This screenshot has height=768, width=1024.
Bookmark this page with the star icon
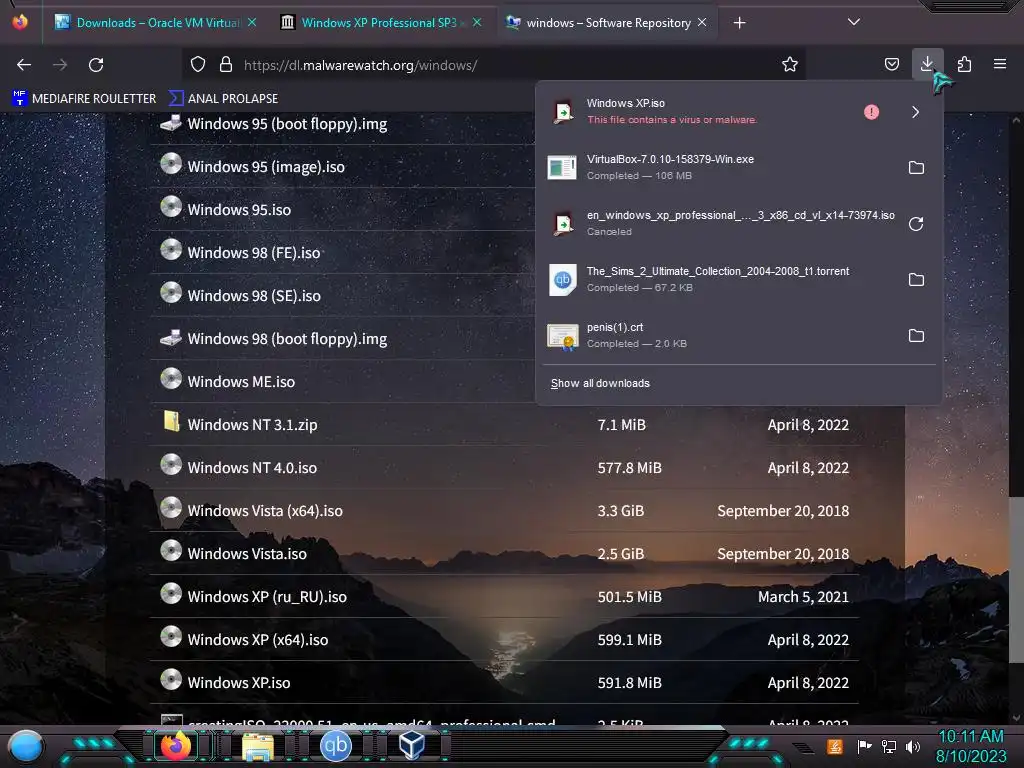pyautogui.click(x=790, y=65)
